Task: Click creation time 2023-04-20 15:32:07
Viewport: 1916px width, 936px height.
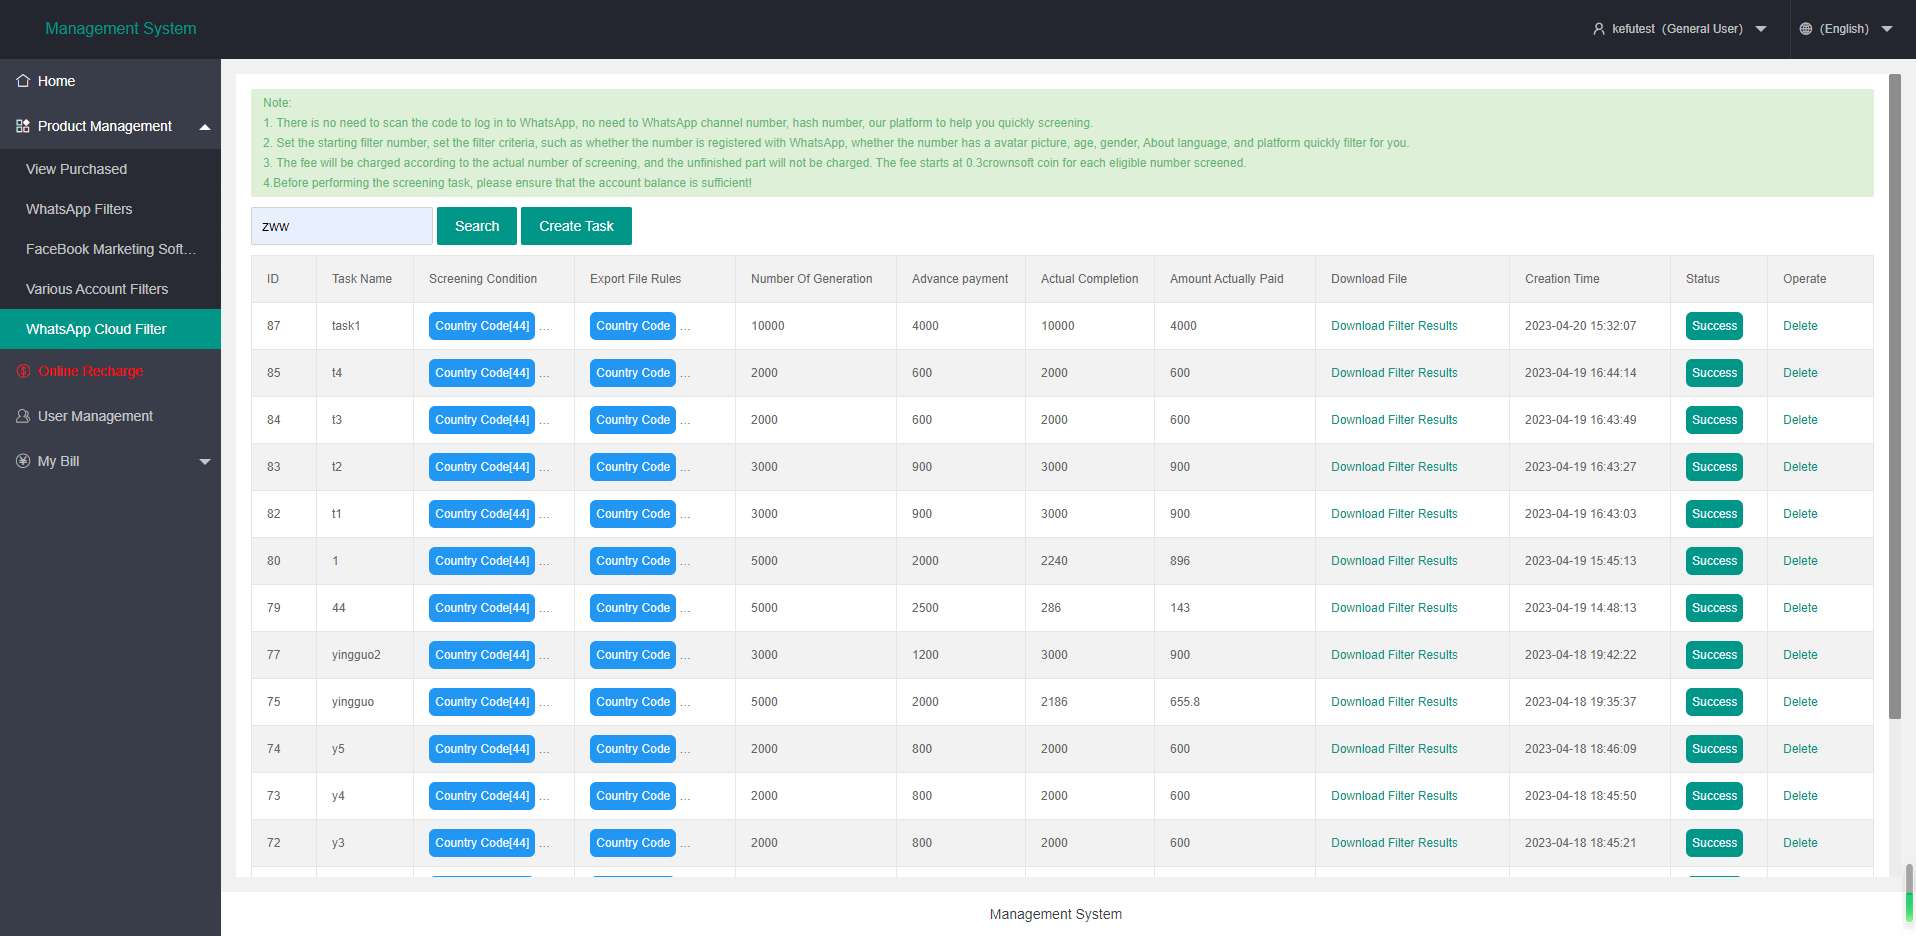Action: coord(1581,326)
